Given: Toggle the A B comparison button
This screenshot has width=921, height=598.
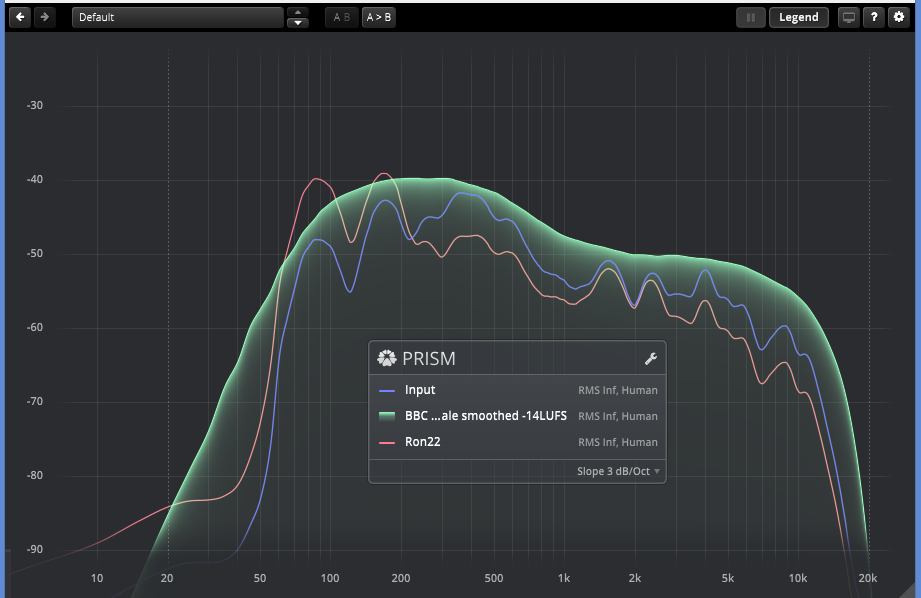Looking at the screenshot, I should 341,17.
